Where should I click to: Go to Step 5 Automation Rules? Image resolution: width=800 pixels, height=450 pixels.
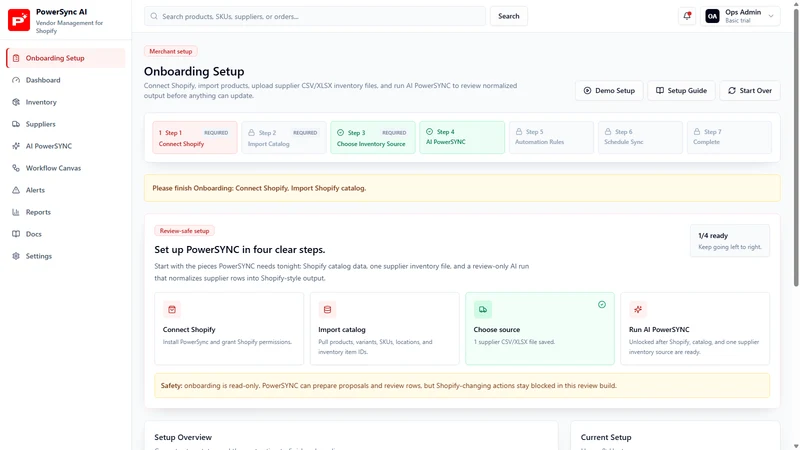pos(552,138)
